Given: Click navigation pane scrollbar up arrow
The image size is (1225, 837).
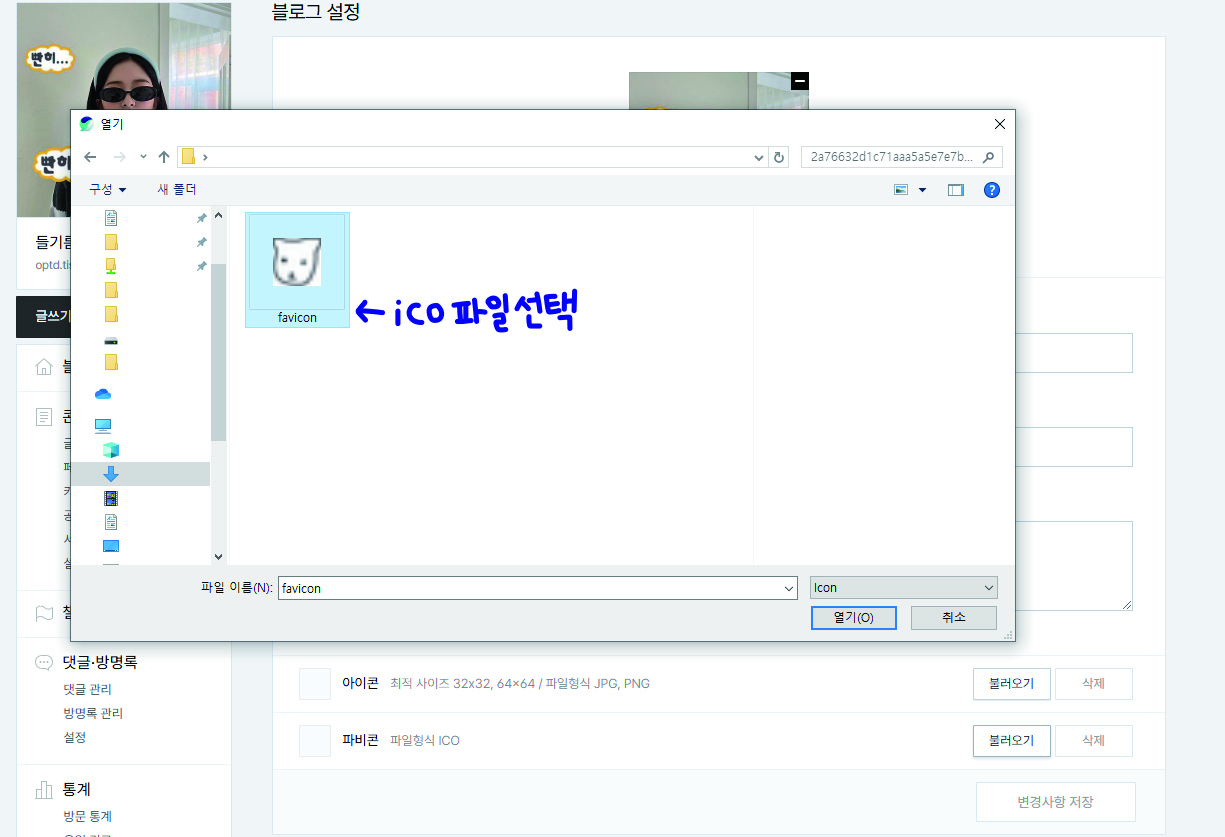Looking at the screenshot, I should pyautogui.click(x=219, y=215).
